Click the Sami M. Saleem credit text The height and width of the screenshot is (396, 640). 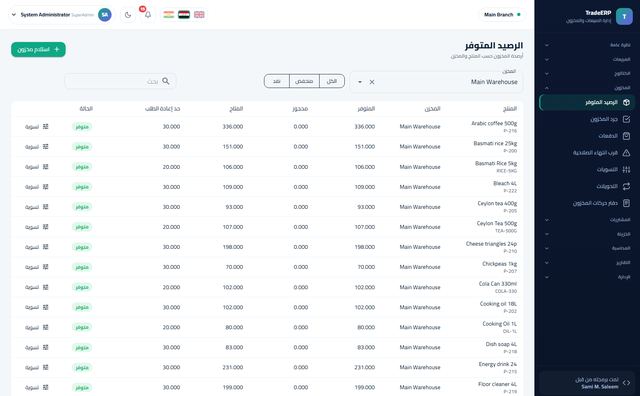pos(600,387)
